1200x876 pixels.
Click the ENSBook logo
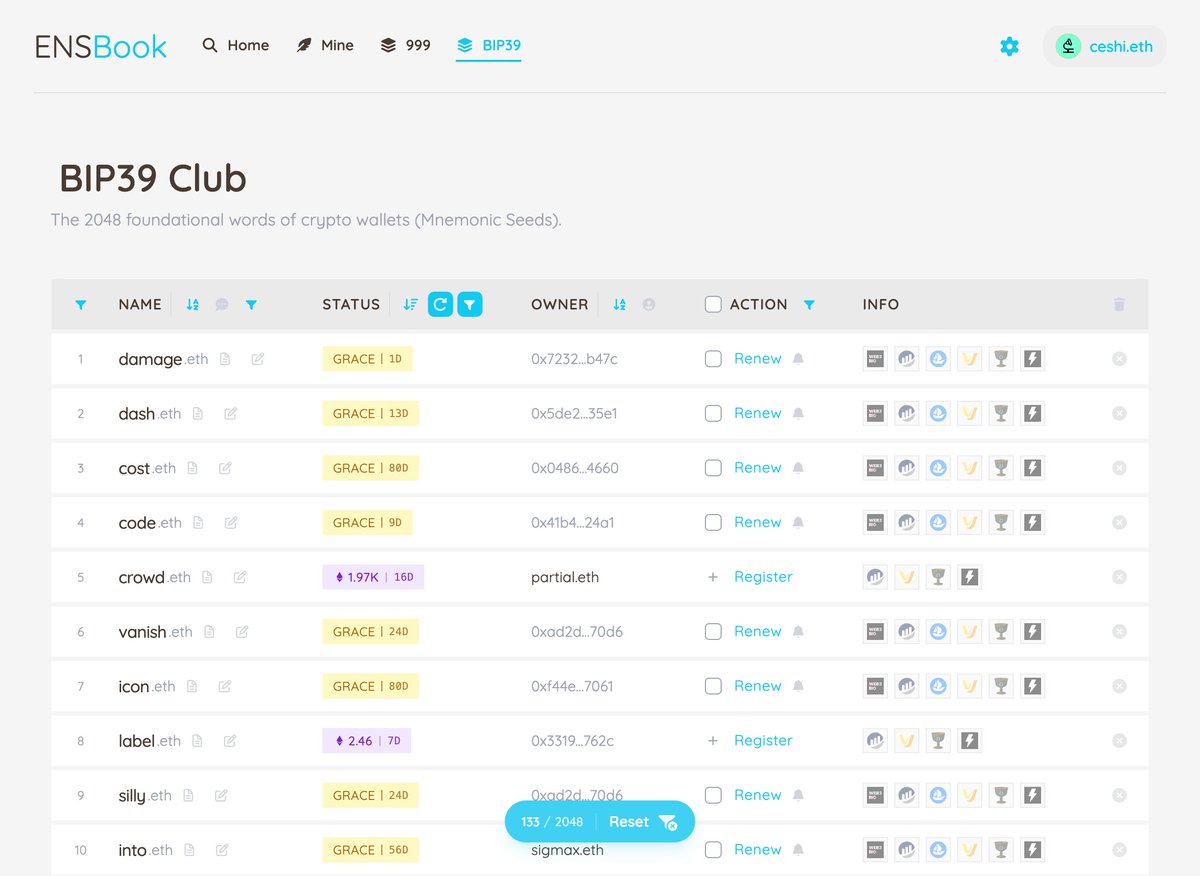tap(101, 46)
